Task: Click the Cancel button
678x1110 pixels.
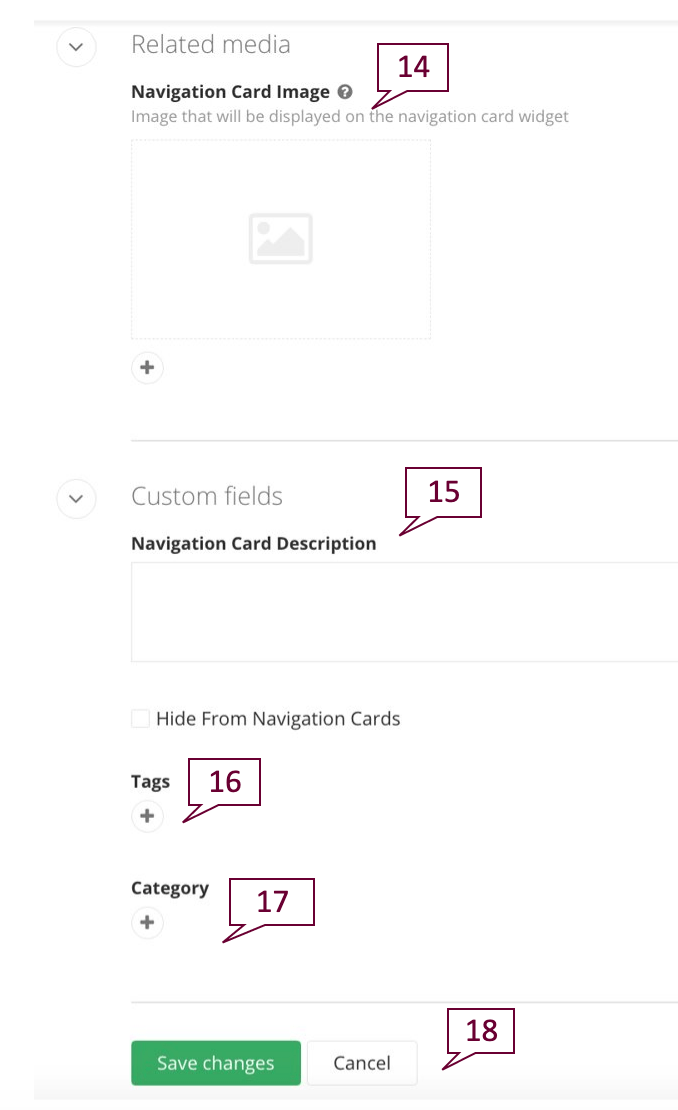Action: point(362,1062)
